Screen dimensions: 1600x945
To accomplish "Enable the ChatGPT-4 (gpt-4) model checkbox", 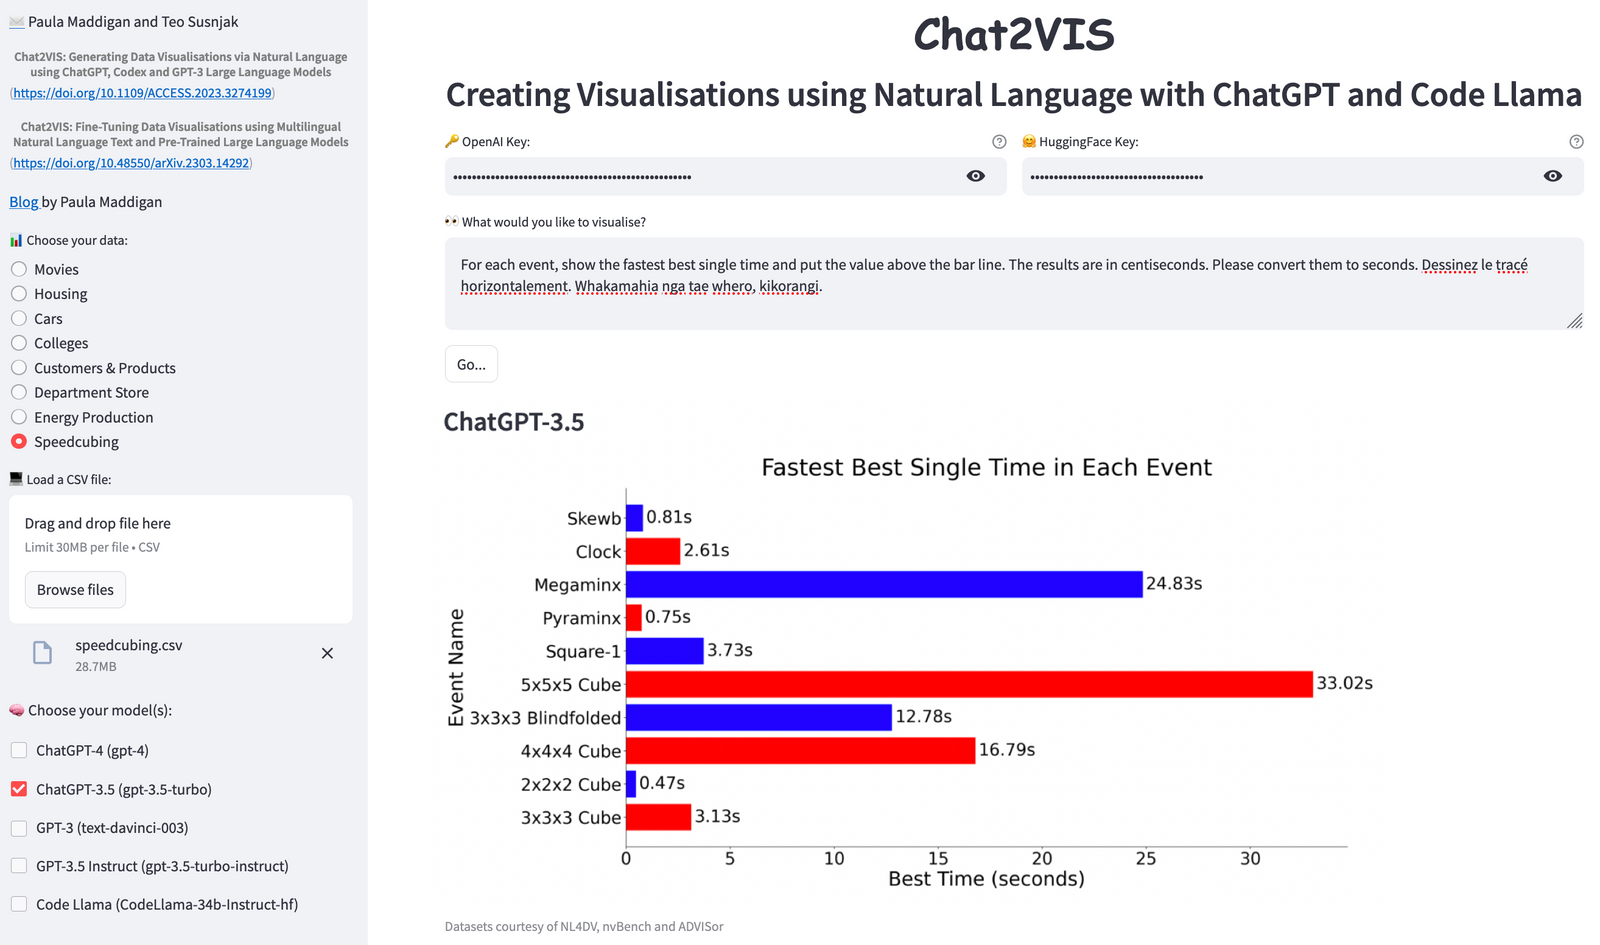I will coord(19,750).
